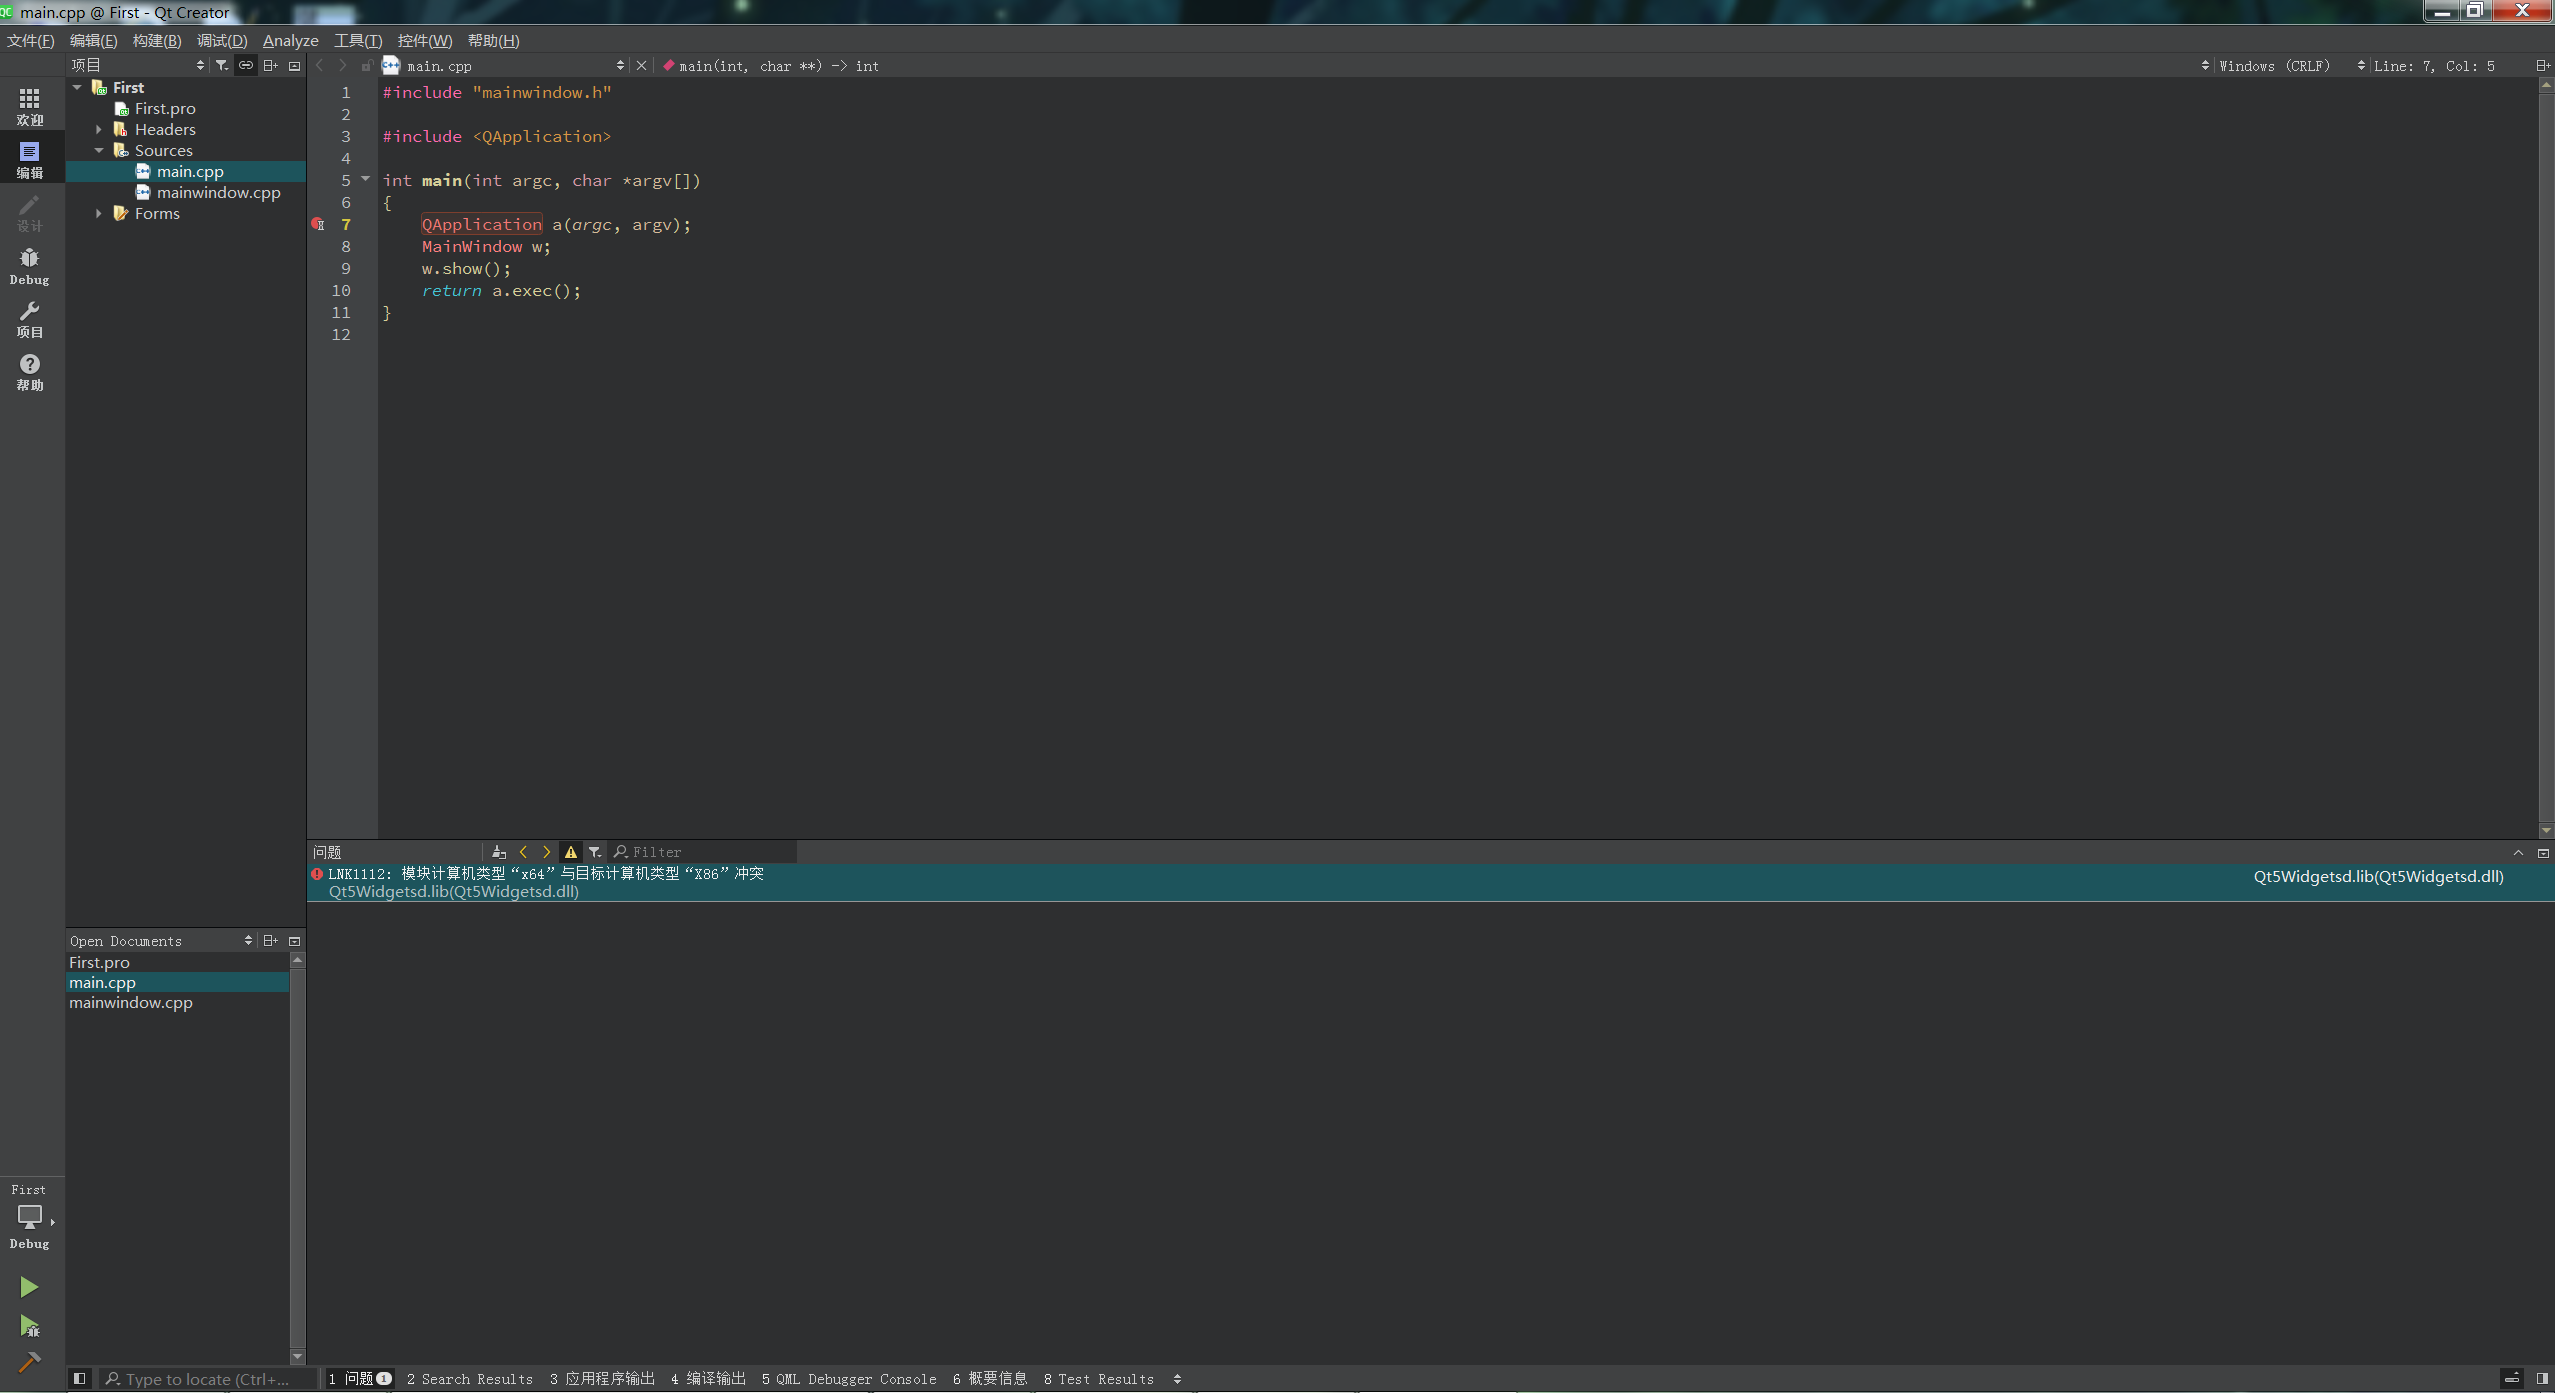Open the 4 编译输出 Compile Output pane

tap(708, 1378)
